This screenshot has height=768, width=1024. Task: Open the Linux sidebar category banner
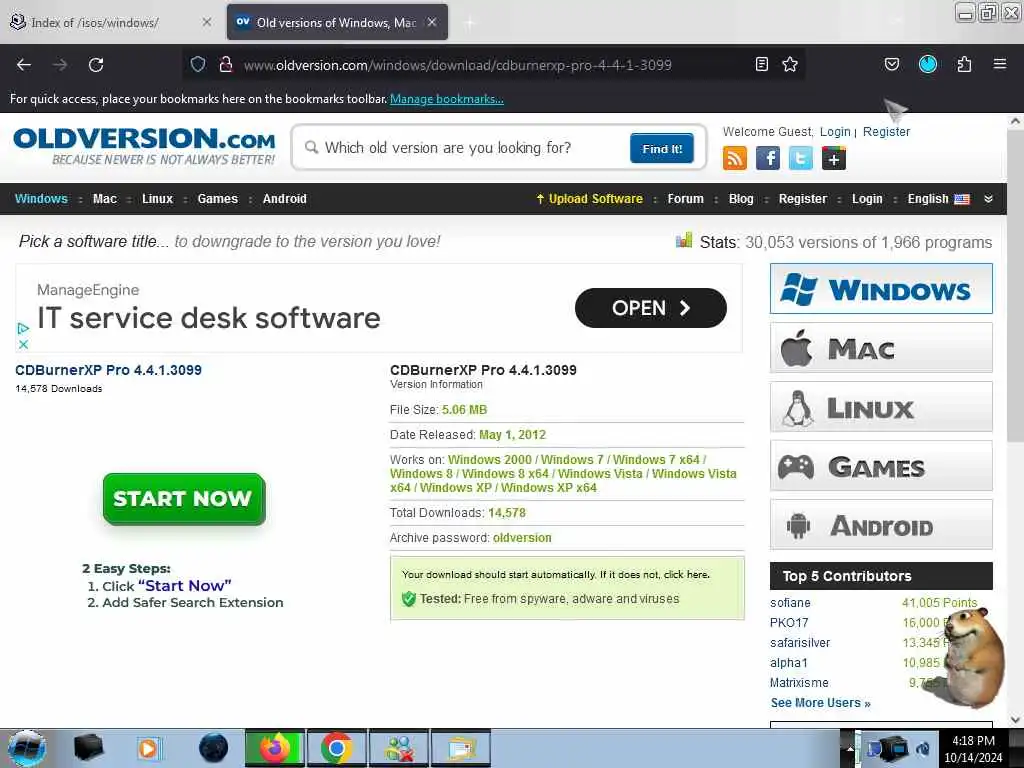(881, 407)
